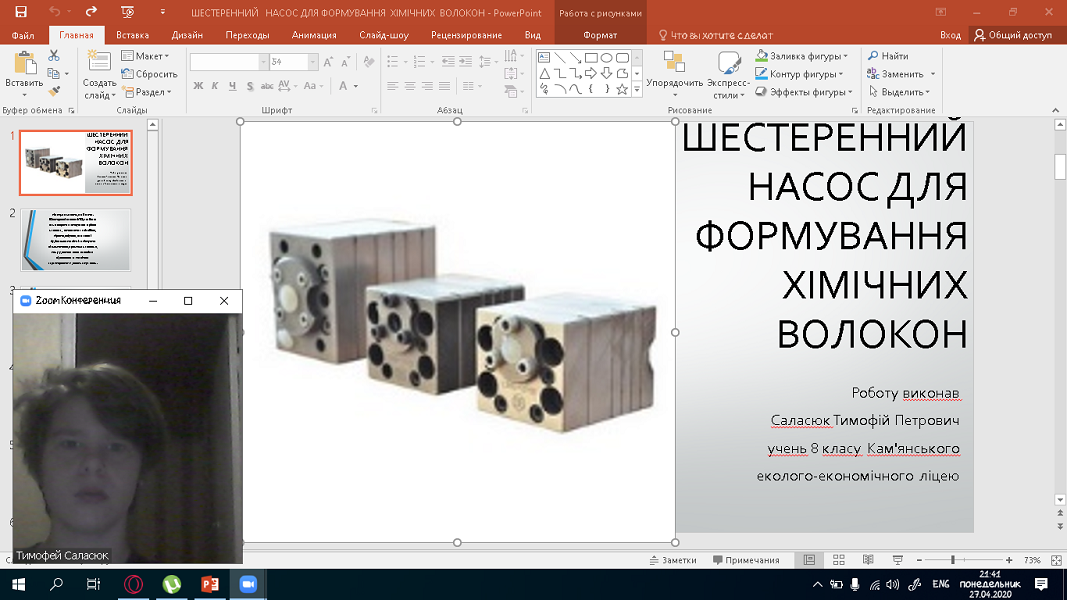Open the font name combo box arrow
Image resolution: width=1067 pixels, height=600 pixels.
point(263,62)
